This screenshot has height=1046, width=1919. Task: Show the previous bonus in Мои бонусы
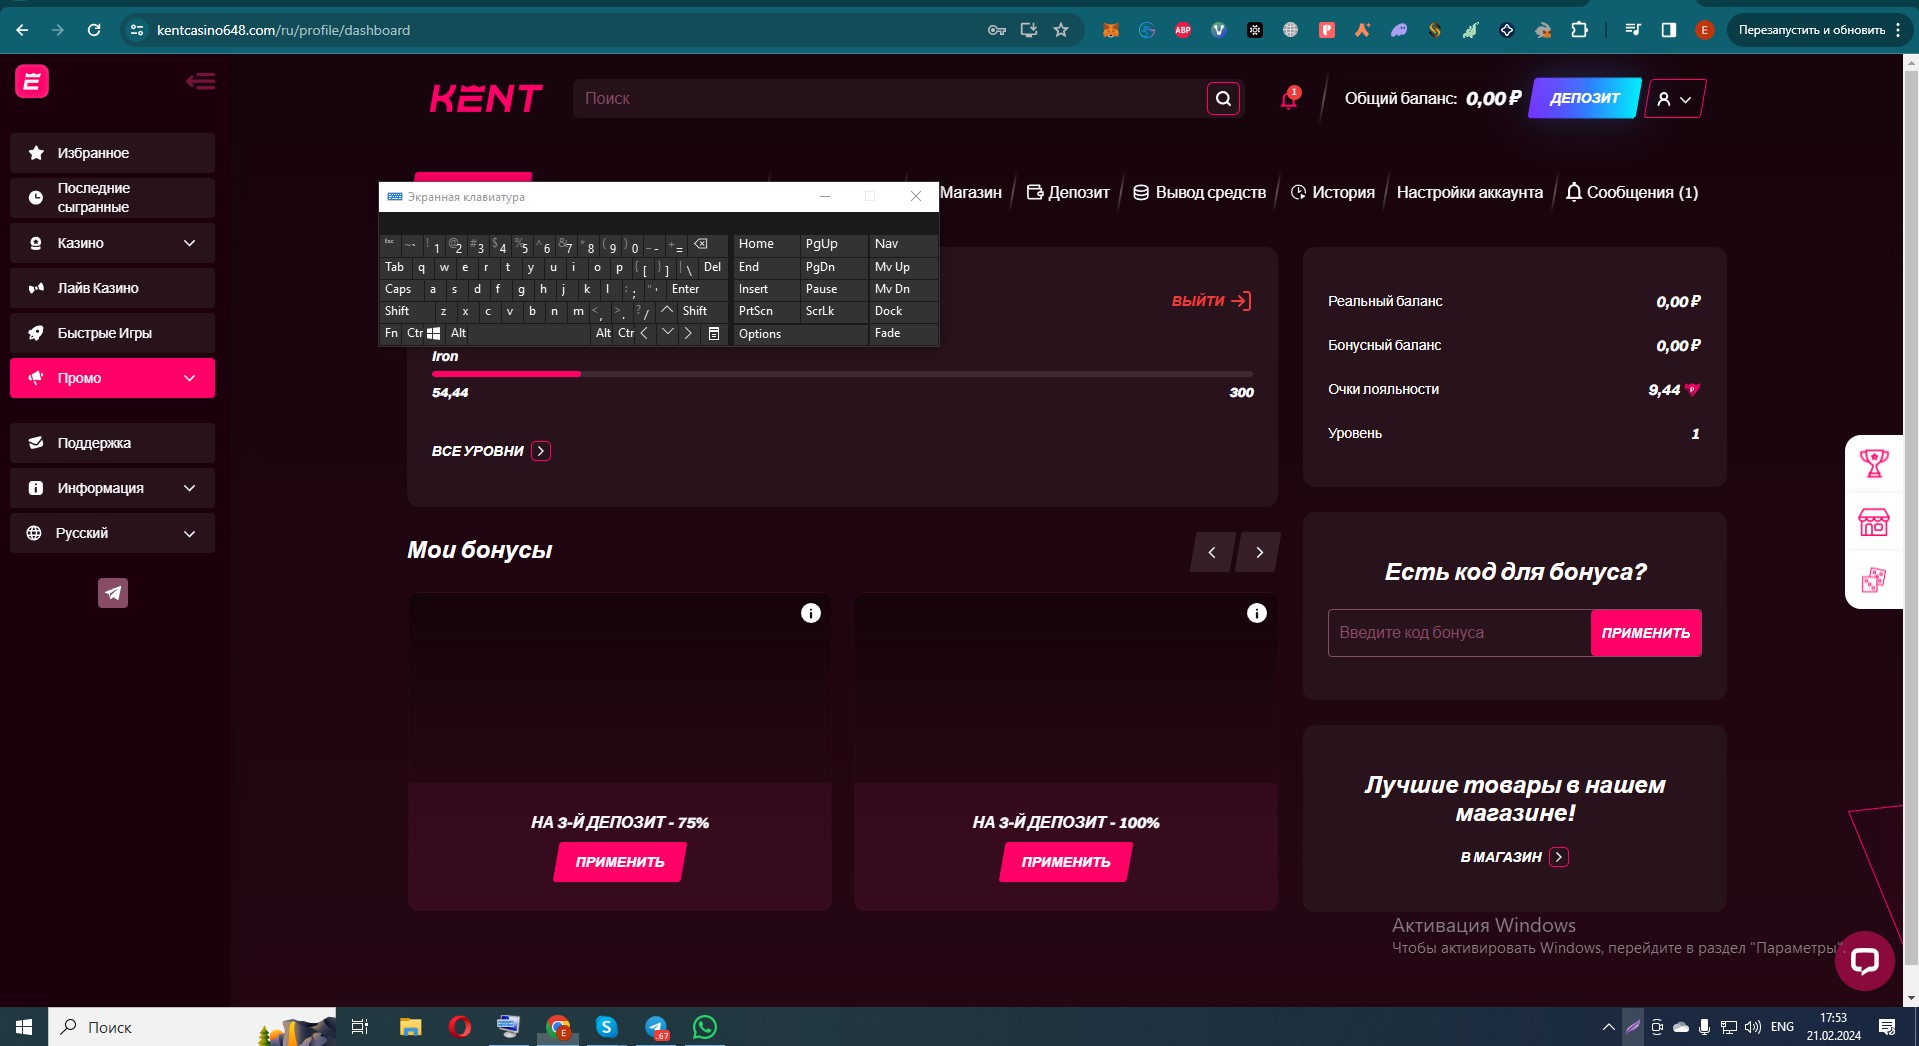(1212, 552)
